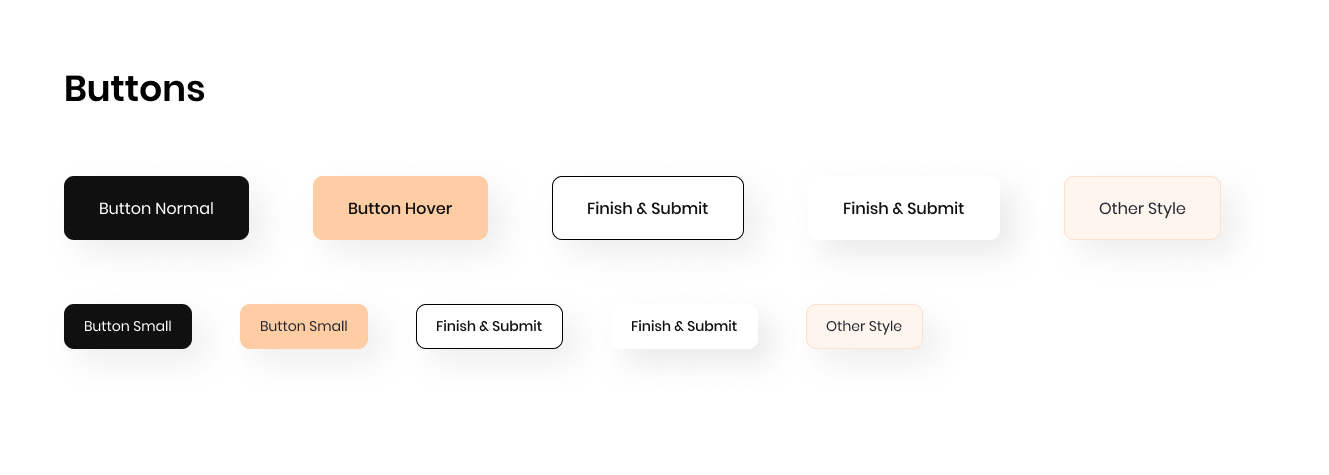The height and width of the screenshot is (475, 1329).
Task: Click the small borderless shadowed Finish & Submit button
Action: pyautogui.click(x=684, y=326)
